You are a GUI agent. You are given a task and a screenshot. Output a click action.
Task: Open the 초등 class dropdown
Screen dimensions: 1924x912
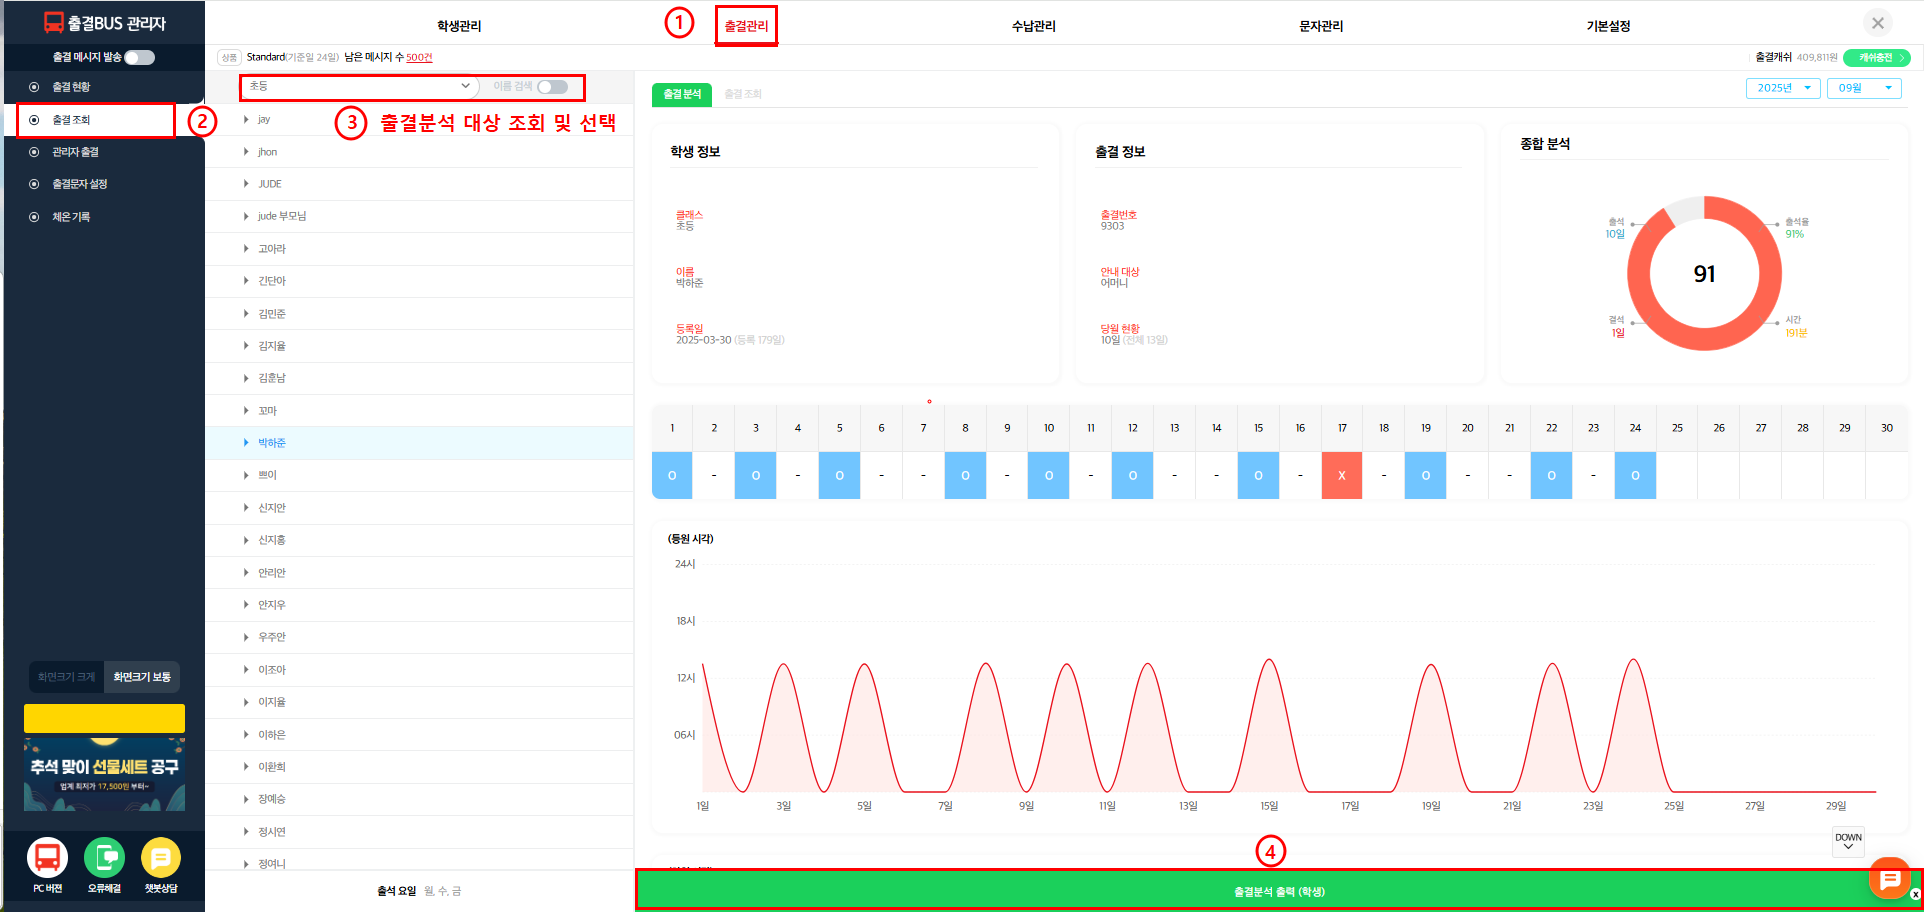click(x=359, y=87)
